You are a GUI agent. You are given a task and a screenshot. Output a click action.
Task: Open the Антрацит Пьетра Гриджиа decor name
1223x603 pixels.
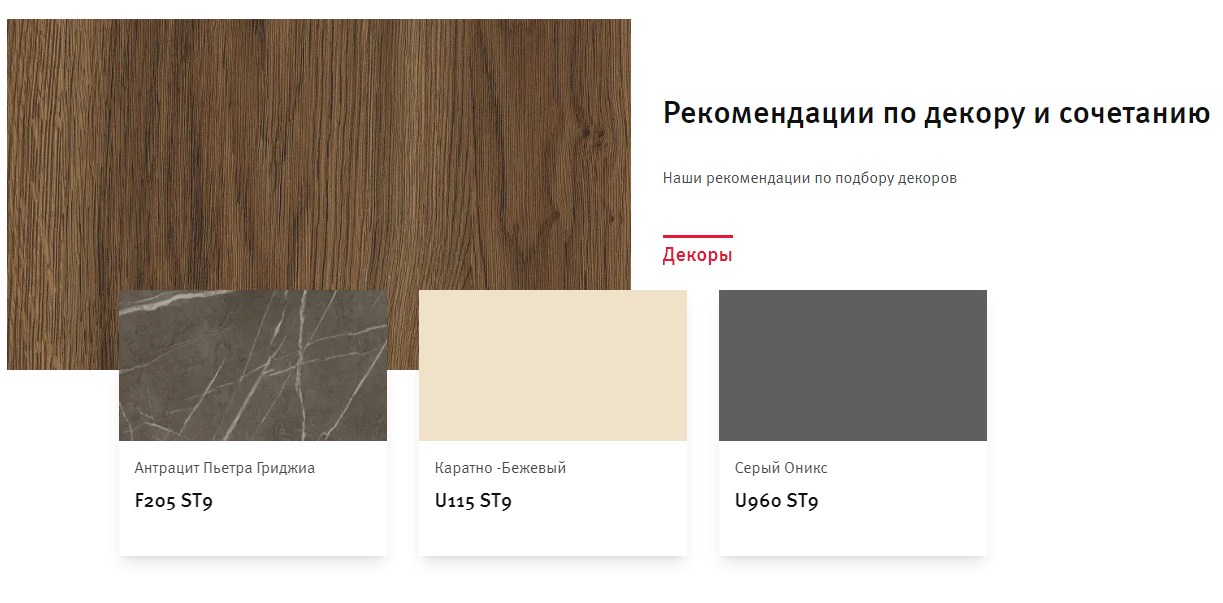tap(225, 468)
